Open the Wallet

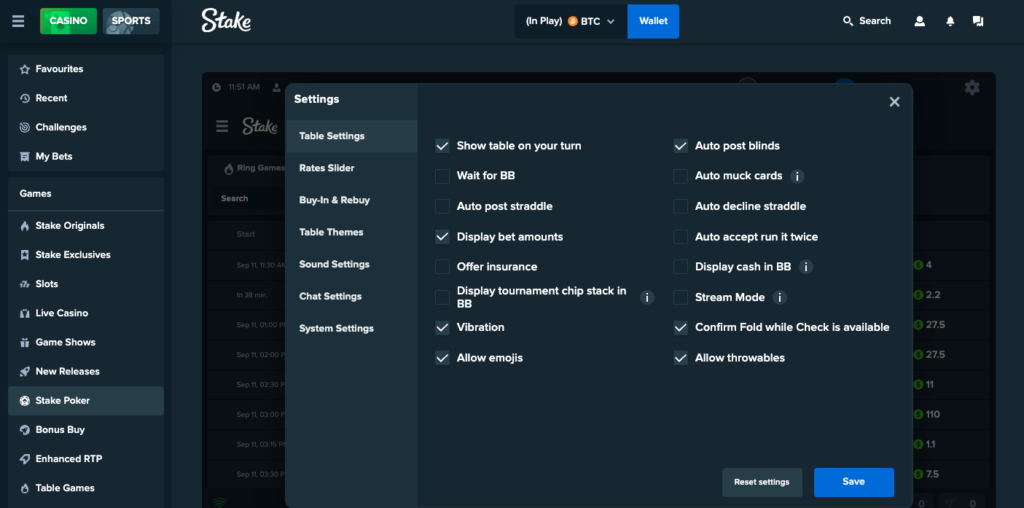coord(653,21)
